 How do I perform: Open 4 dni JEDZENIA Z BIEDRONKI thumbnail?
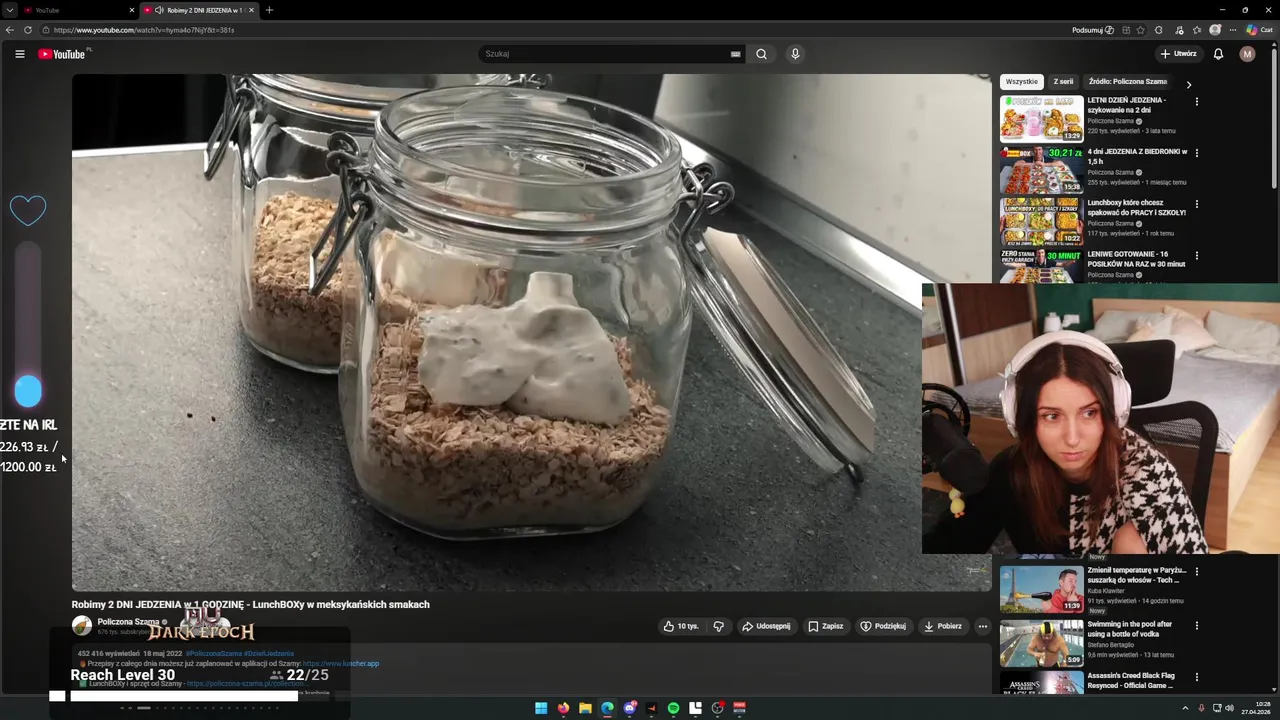click(1041, 170)
